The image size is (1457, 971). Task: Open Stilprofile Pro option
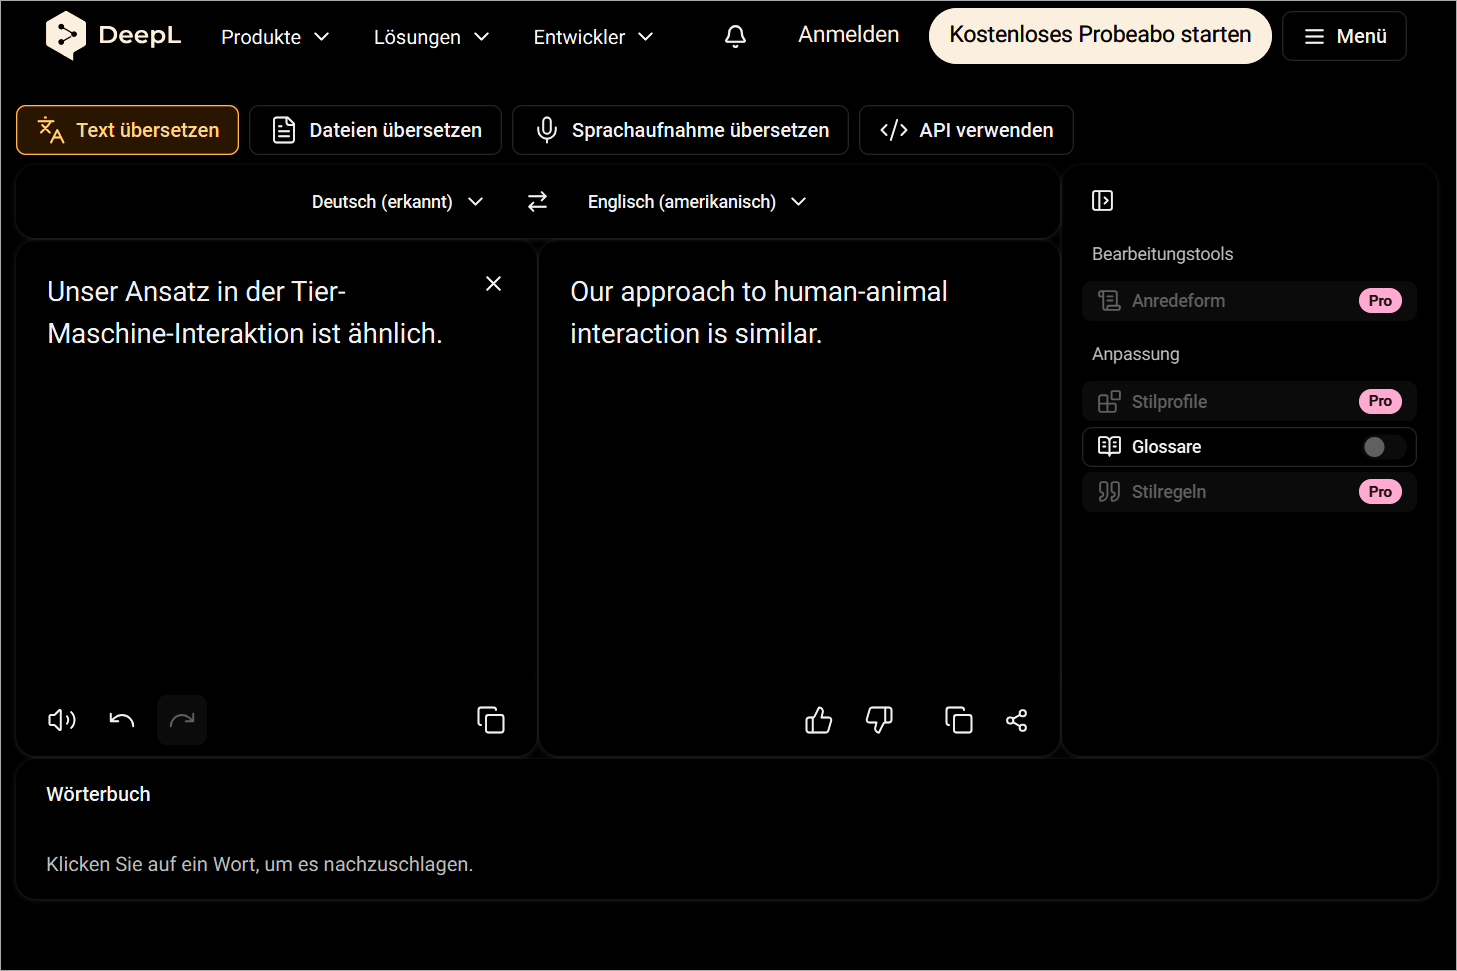pos(1249,402)
